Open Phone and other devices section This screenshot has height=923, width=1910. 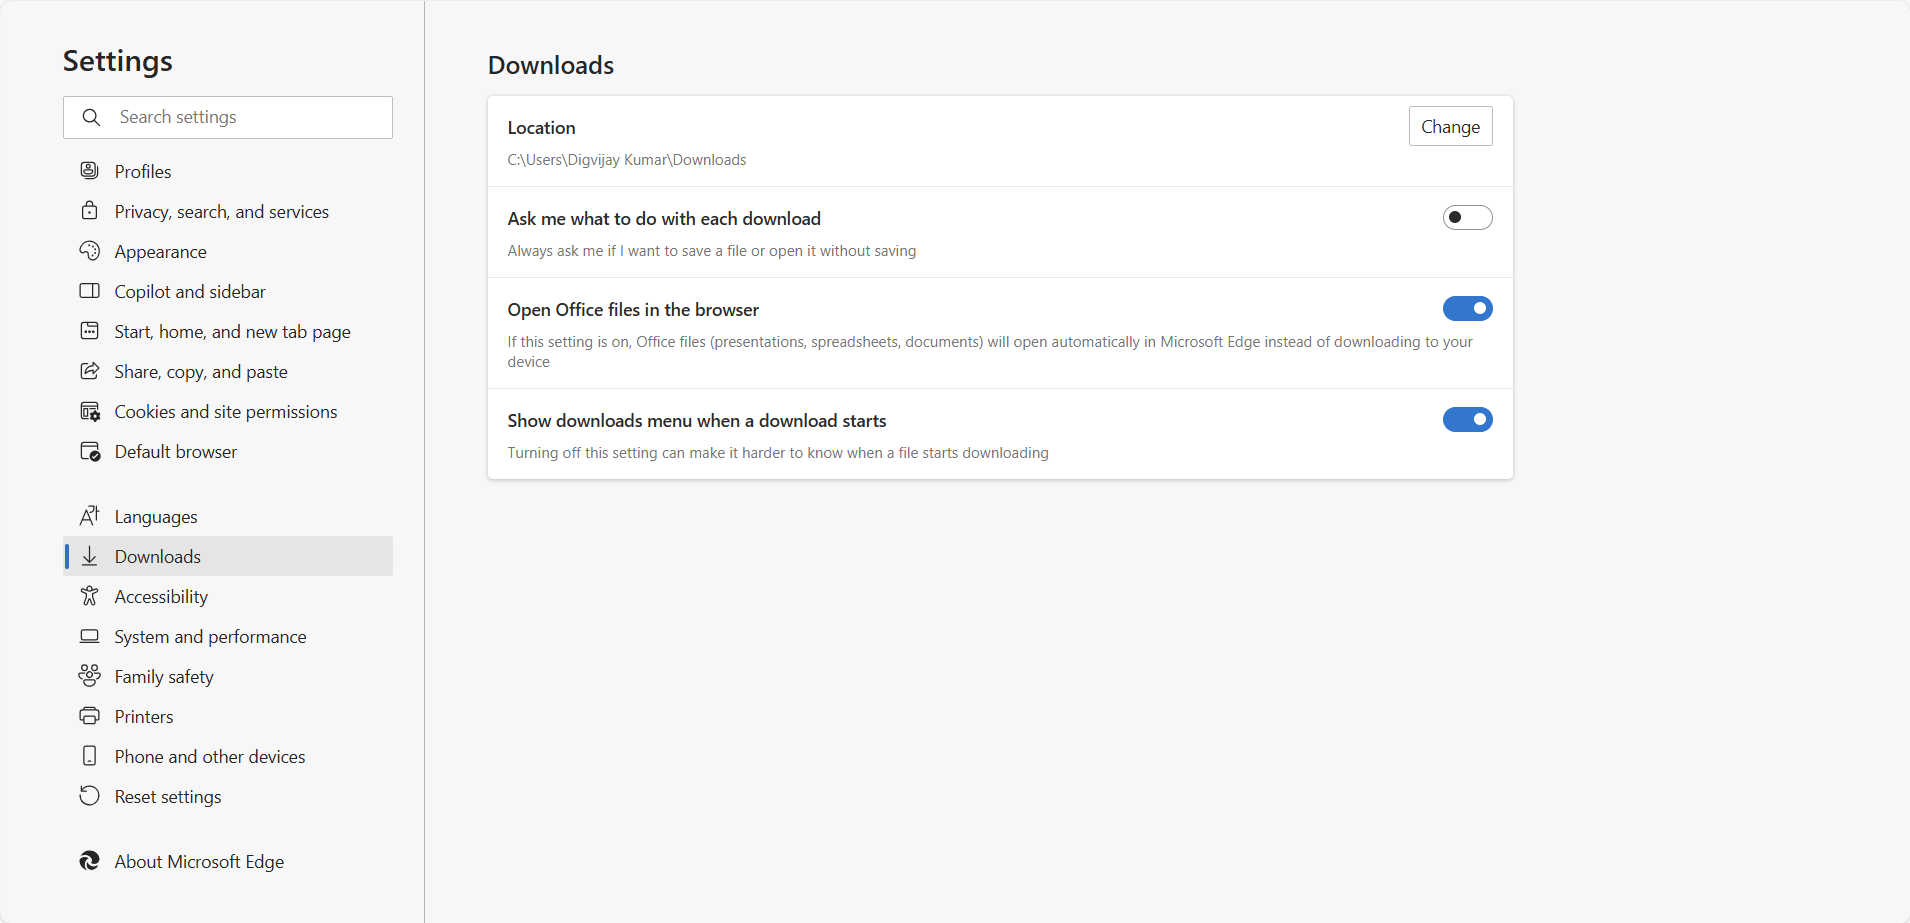(210, 757)
